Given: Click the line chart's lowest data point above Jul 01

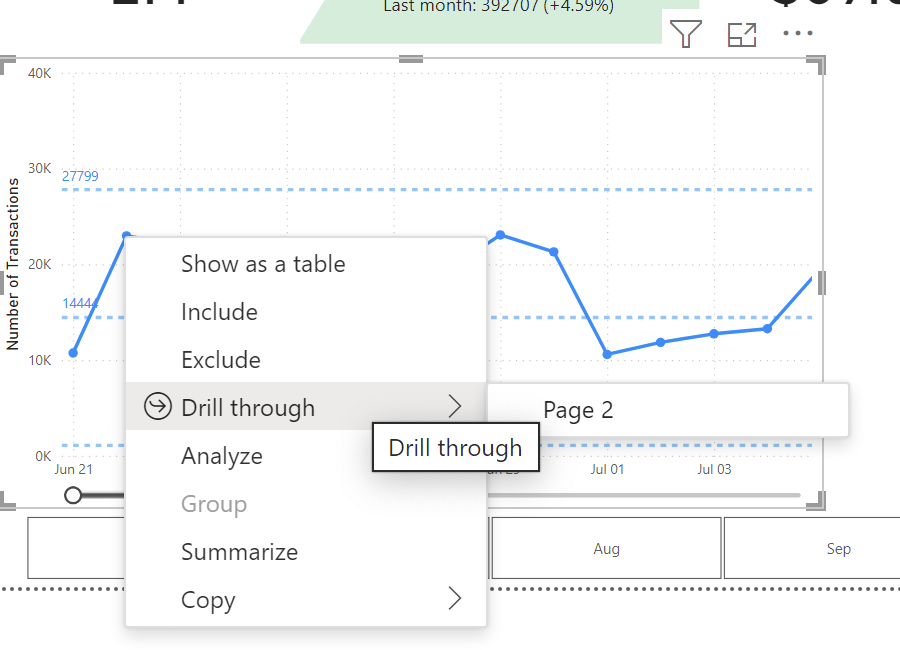Looking at the screenshot, I should coord(607,354).
